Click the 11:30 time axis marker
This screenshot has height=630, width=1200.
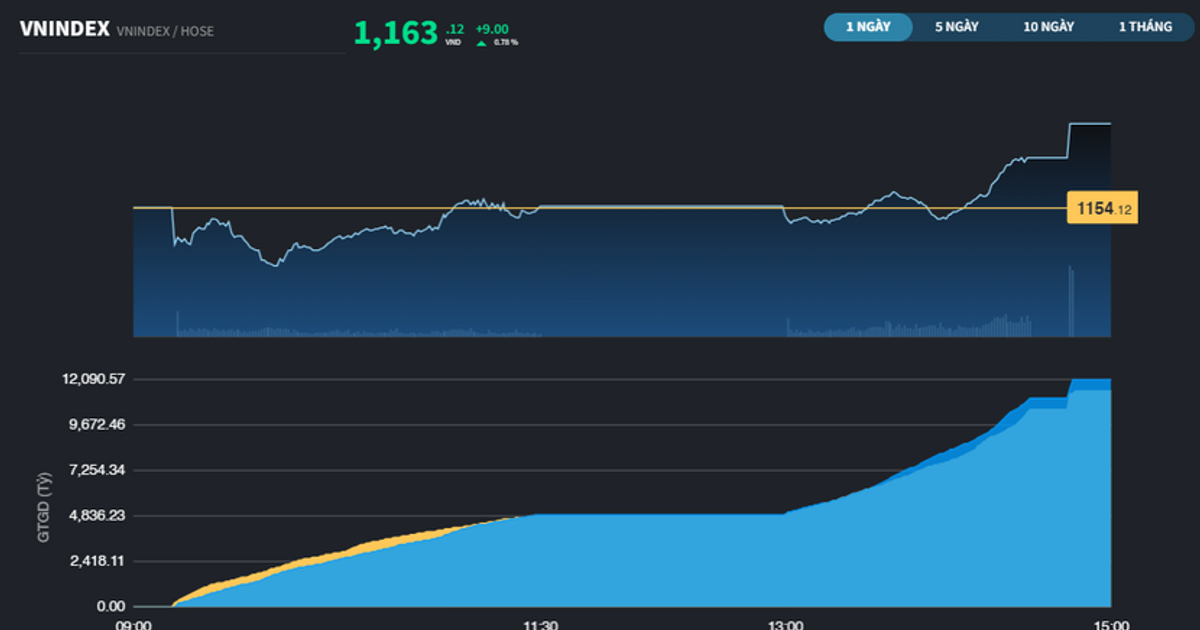pos(540,624)
